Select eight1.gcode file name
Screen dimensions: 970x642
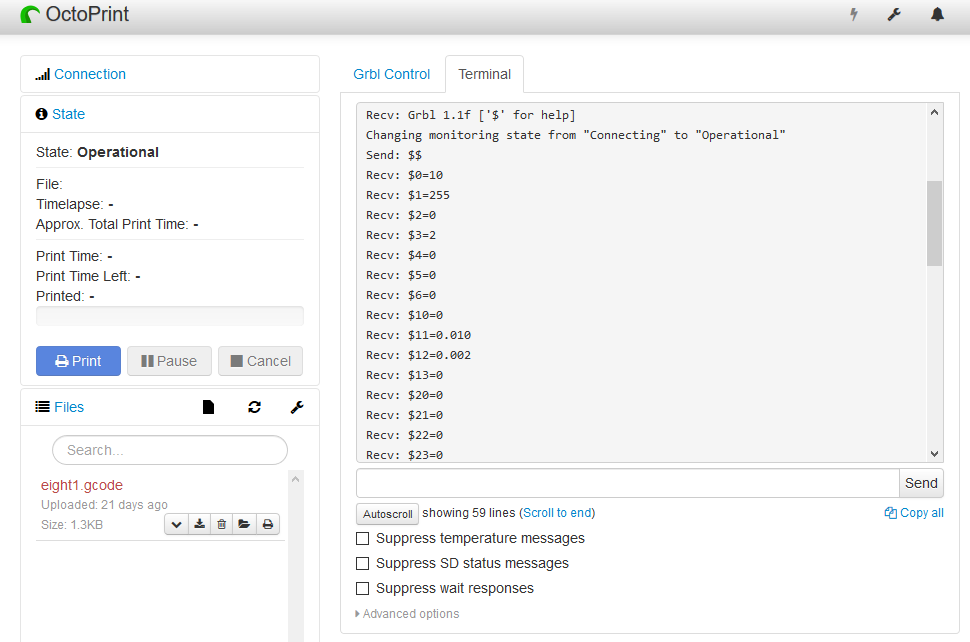(82, 486)
